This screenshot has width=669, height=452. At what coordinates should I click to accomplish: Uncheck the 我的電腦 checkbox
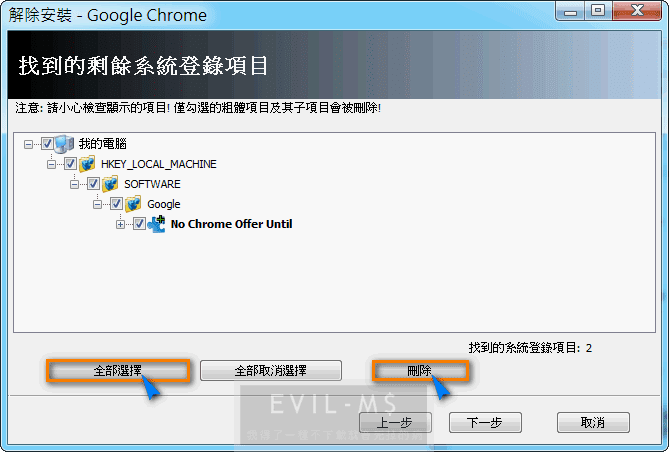click(x=47, y=144)
